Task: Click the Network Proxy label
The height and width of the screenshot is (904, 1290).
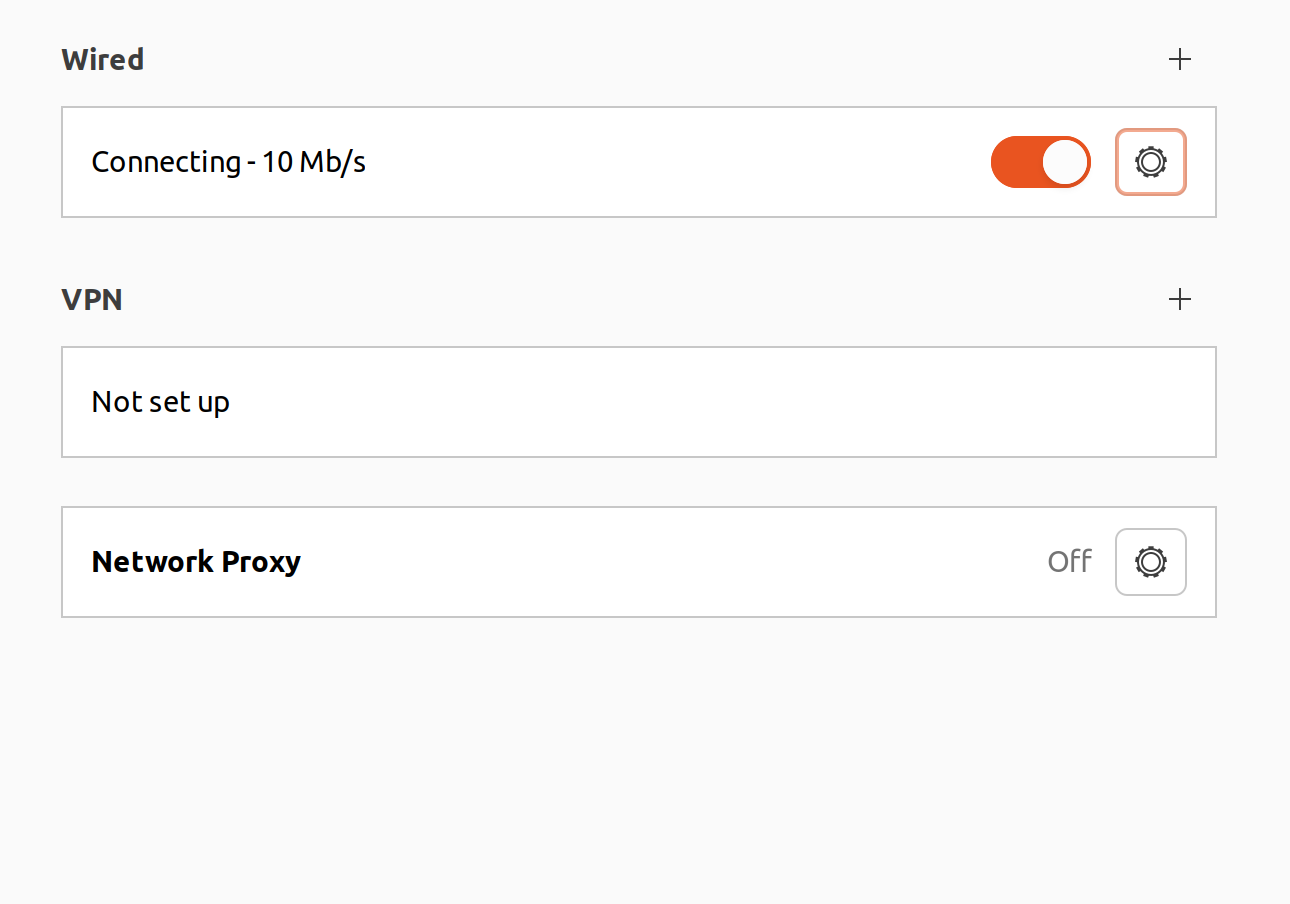Action: (196, 562)
